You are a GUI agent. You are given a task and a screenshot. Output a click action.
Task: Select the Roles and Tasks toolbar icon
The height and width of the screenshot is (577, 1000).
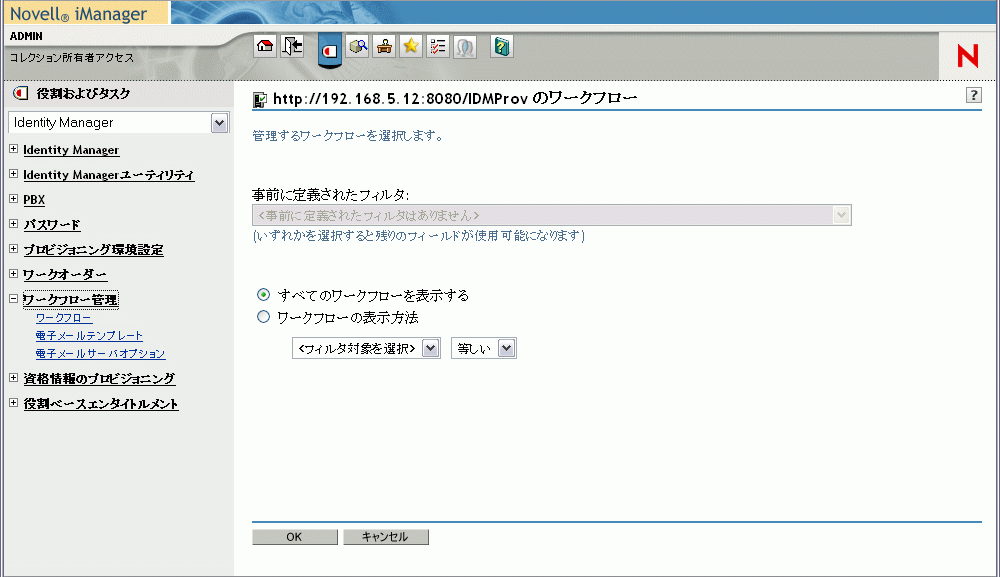pos(330,50)
